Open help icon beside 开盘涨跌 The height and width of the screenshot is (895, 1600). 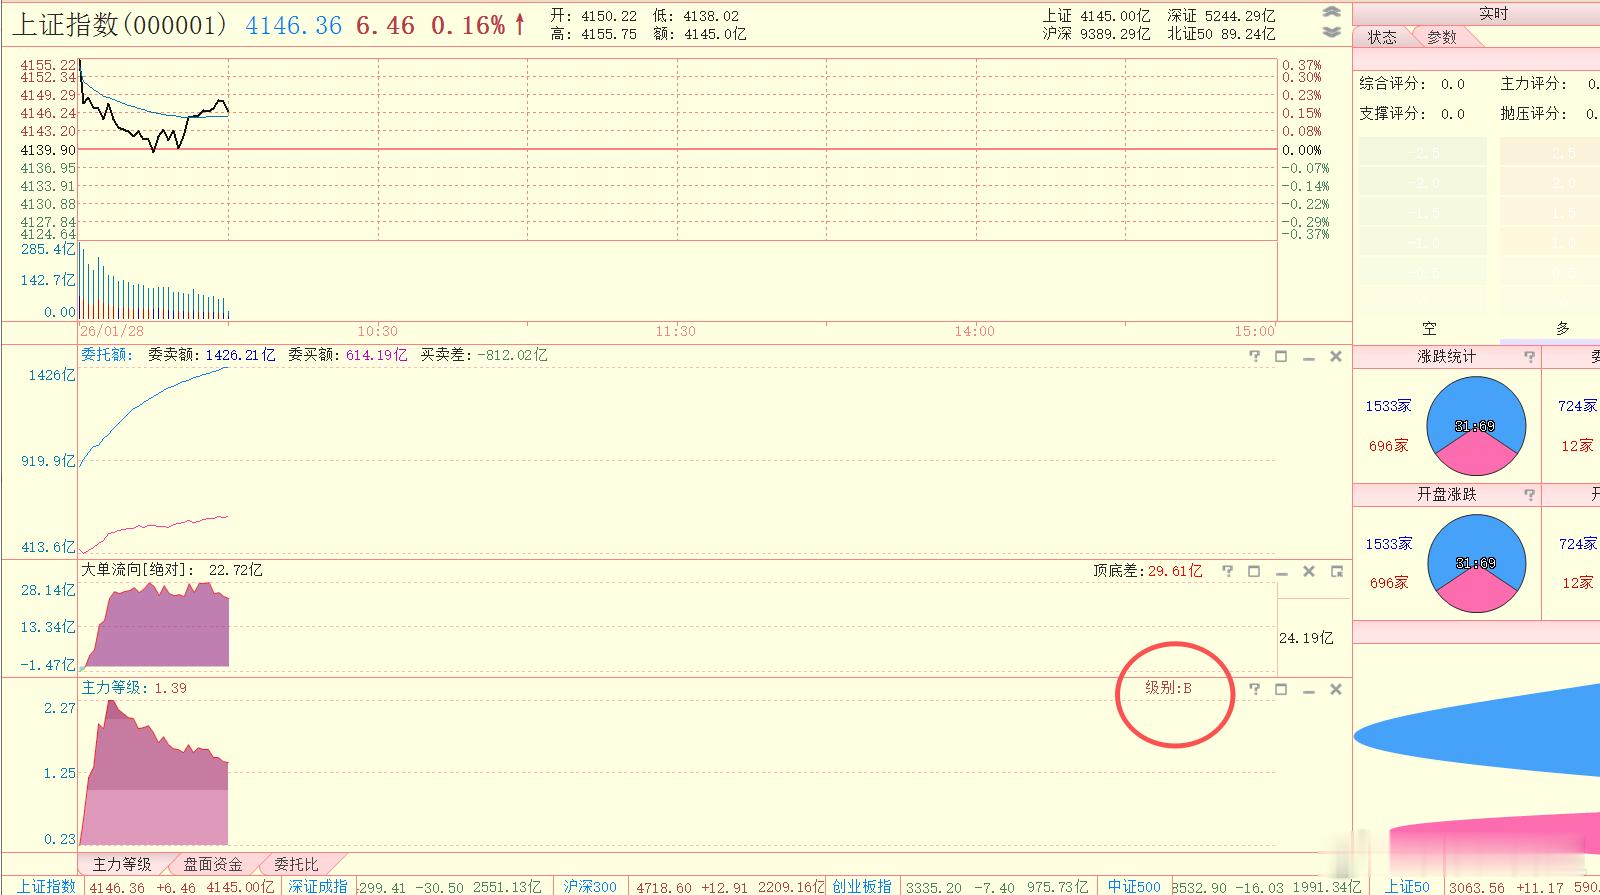[1529, 494]
